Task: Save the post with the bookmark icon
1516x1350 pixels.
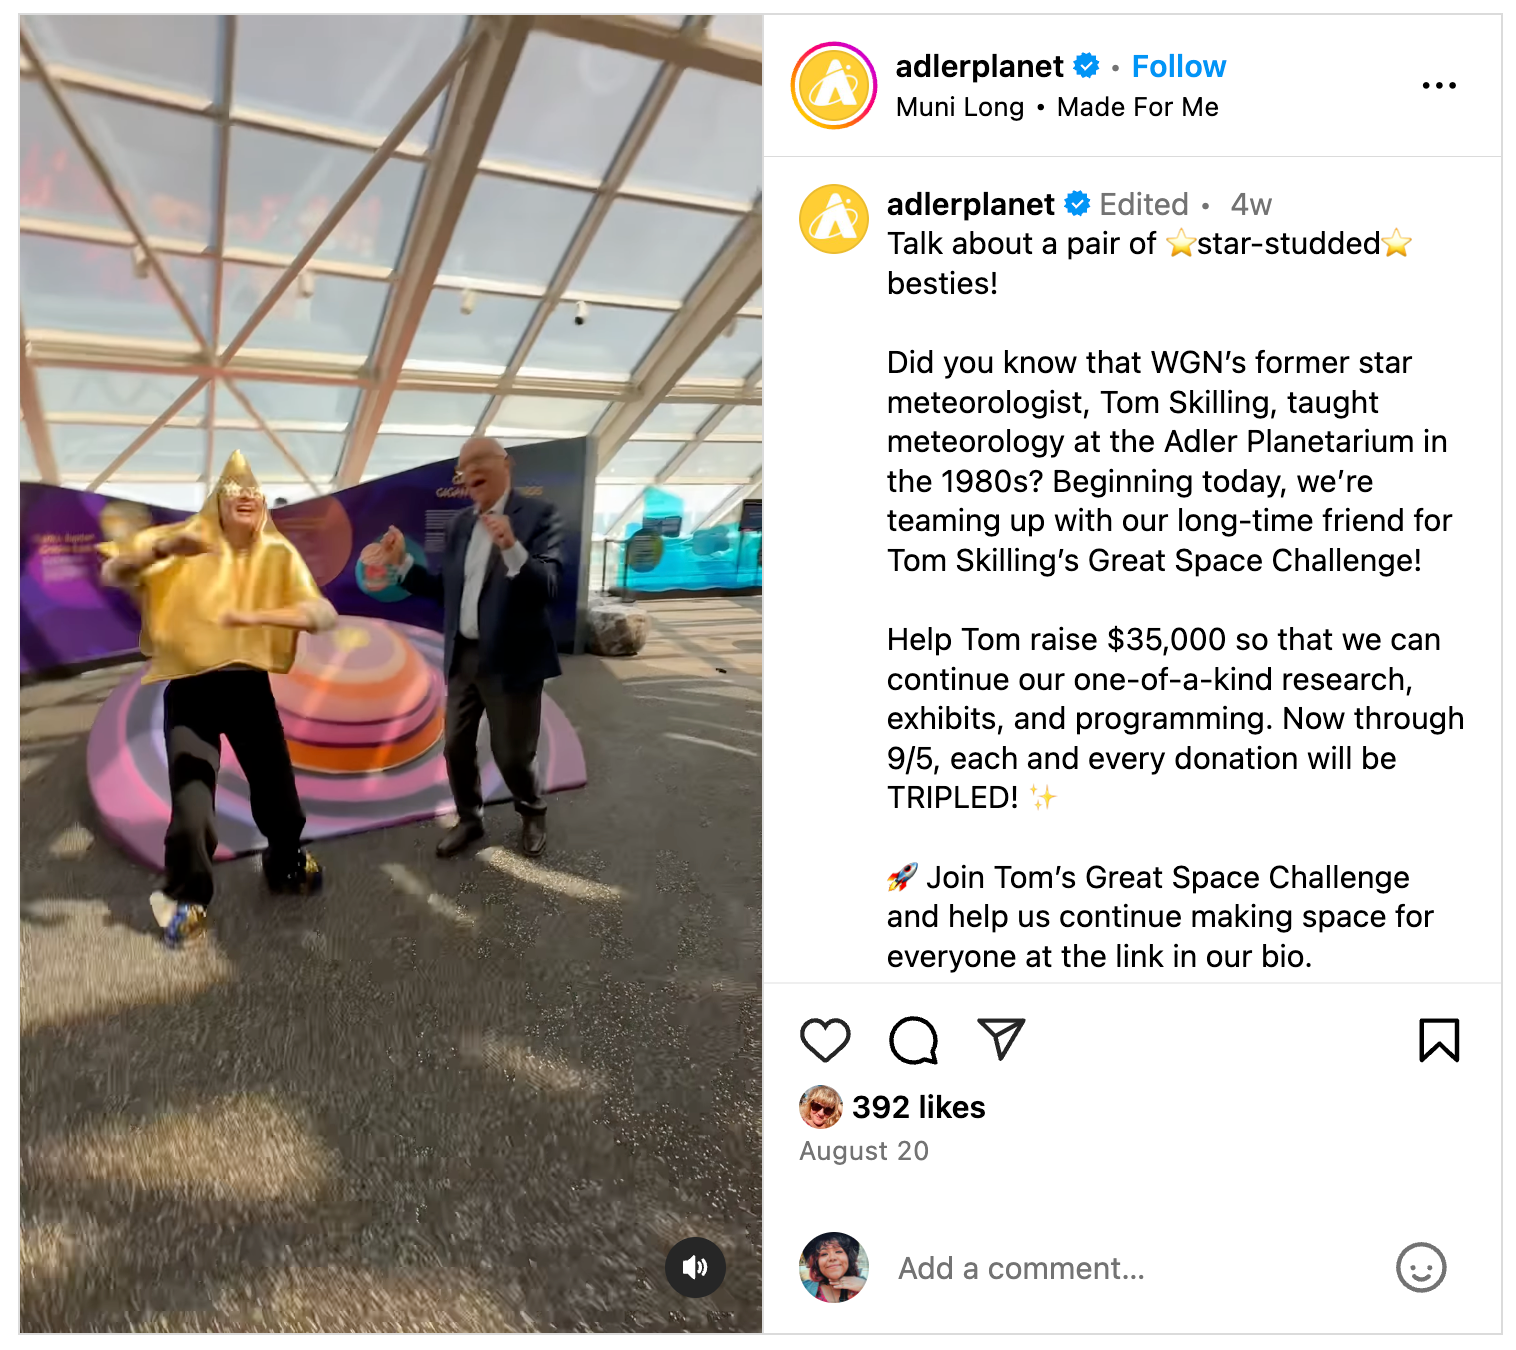Action: pos(1439,1040)
